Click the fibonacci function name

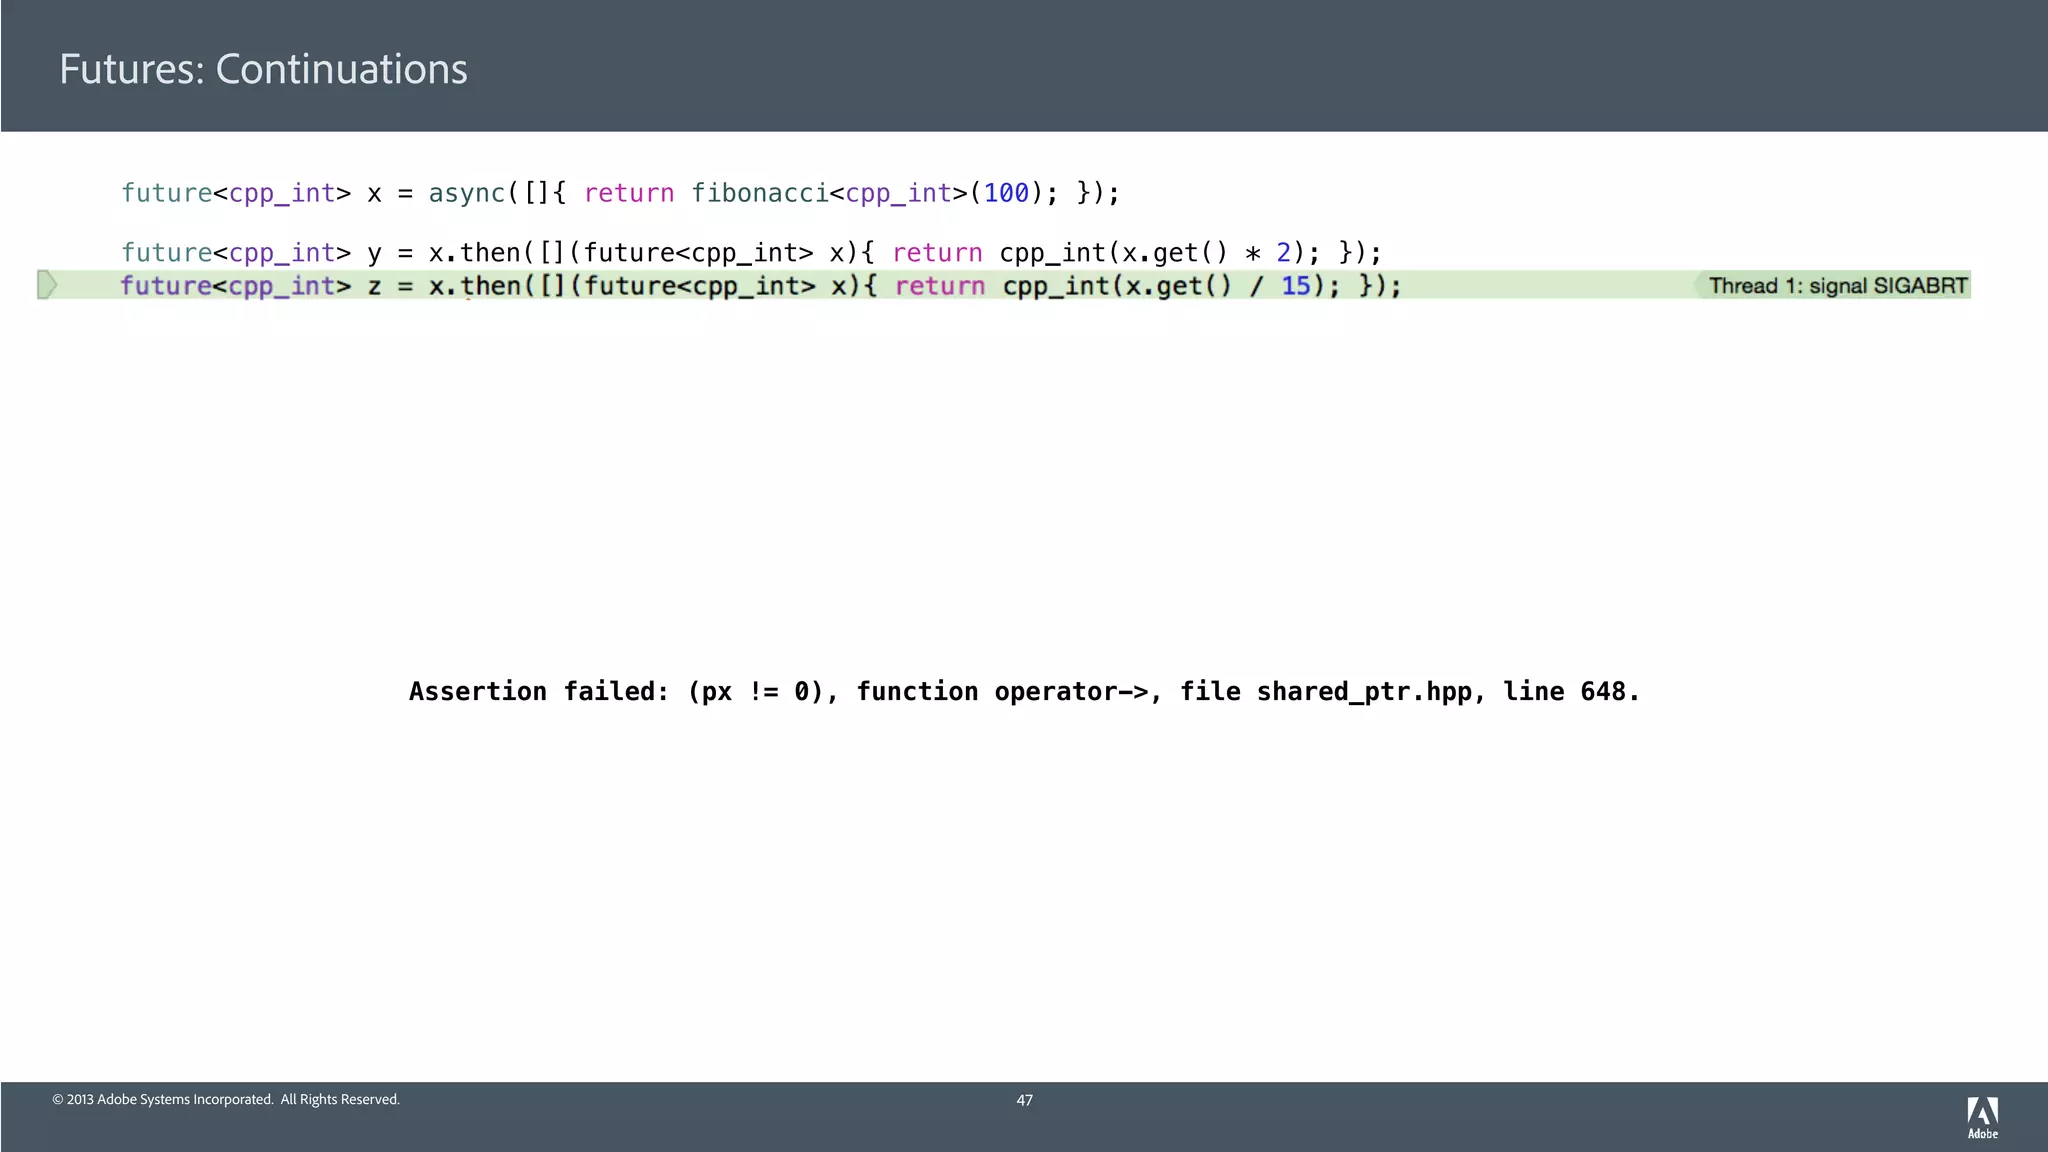click(759, 193)
